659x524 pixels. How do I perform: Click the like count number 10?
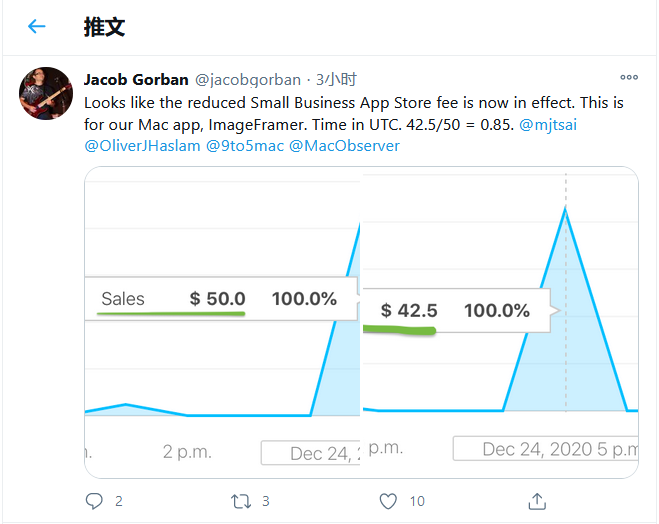(417, 501)
